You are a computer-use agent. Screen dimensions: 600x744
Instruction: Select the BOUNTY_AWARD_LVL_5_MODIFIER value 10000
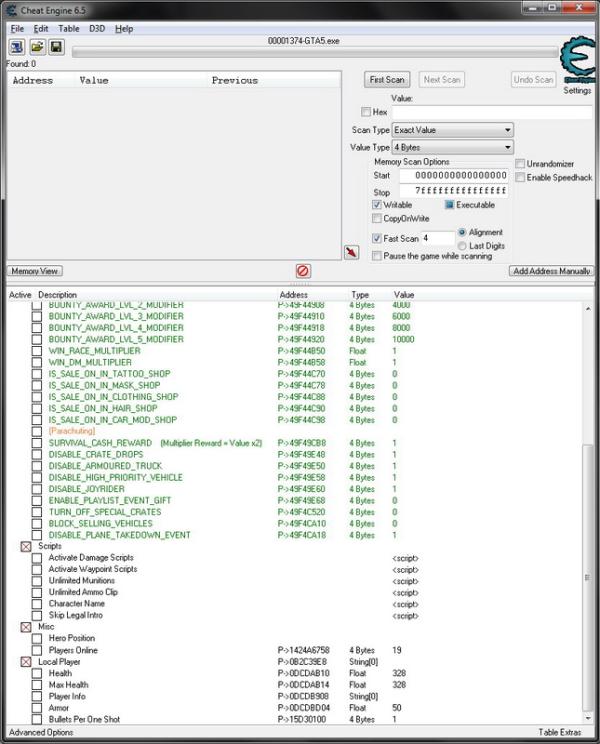403,339
